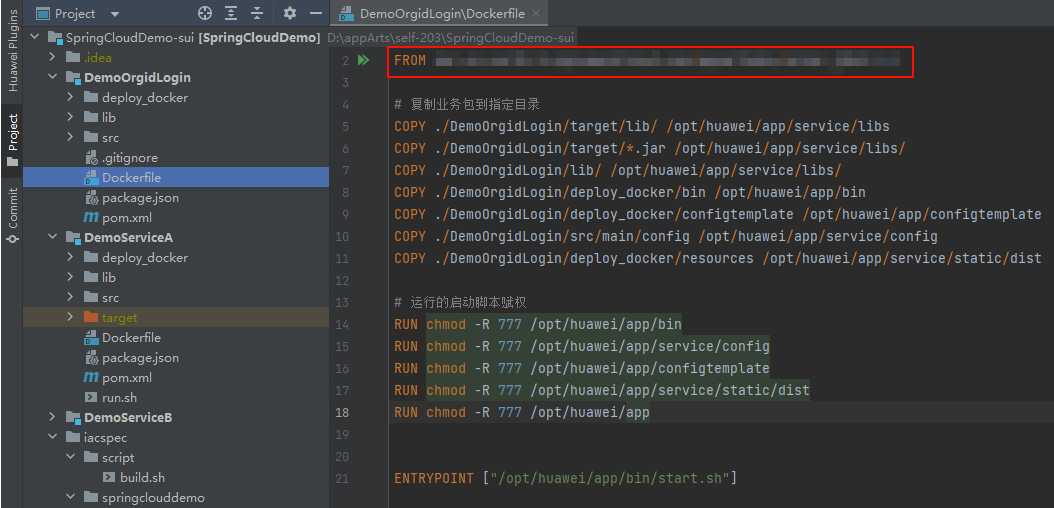The image size is (1054, 508).
Task: Click the green run gutter icon on line 2
Action: coord(364,61)
